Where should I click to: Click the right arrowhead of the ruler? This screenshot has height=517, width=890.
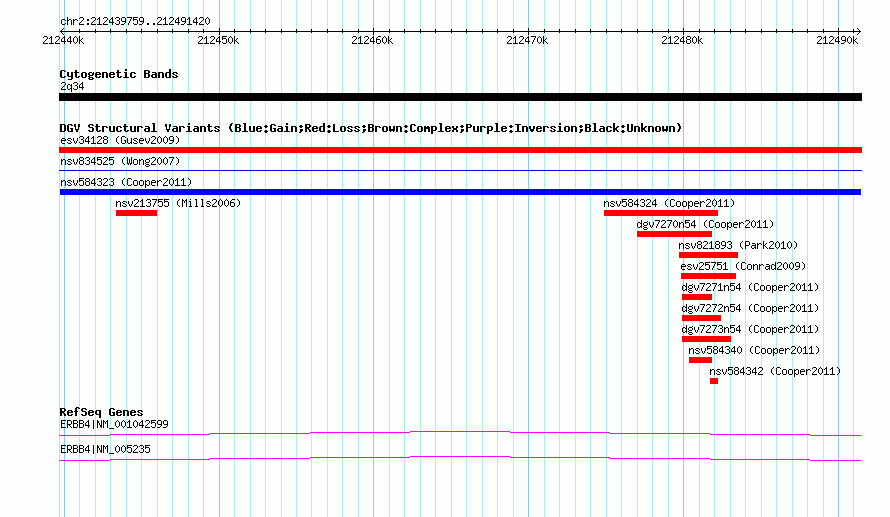point(859,31)
